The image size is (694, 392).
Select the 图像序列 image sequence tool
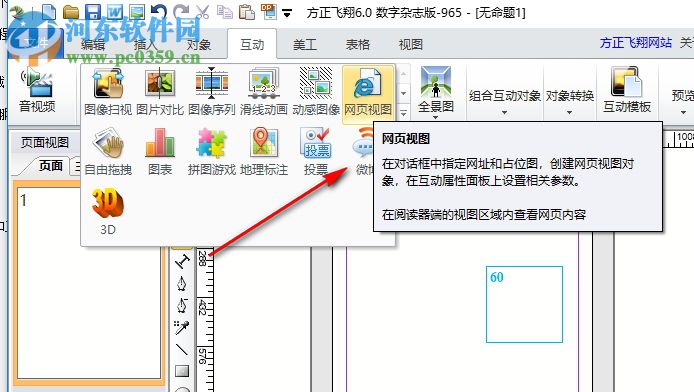[x=212, y=92]
